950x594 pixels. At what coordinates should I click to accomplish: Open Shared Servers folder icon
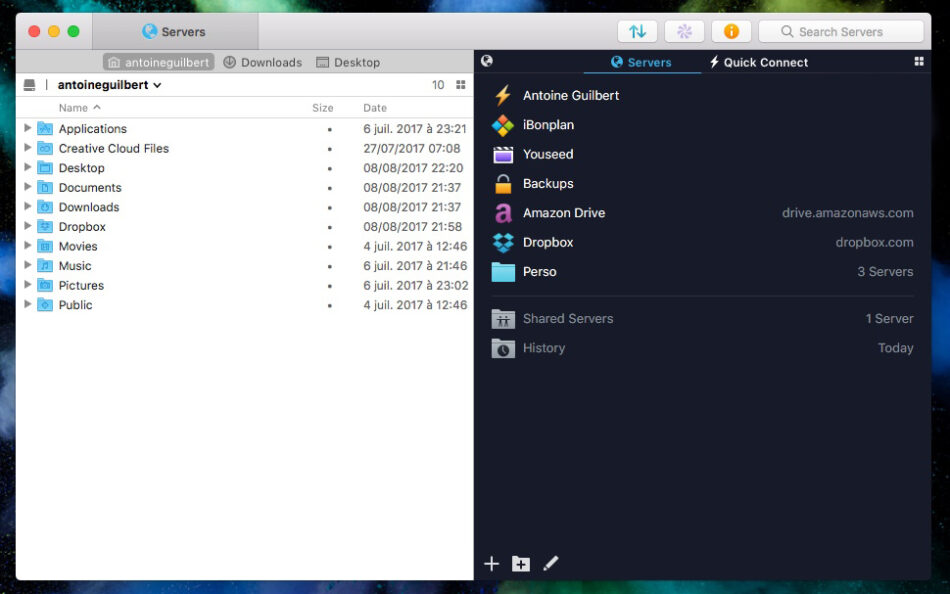pos(503,319)
